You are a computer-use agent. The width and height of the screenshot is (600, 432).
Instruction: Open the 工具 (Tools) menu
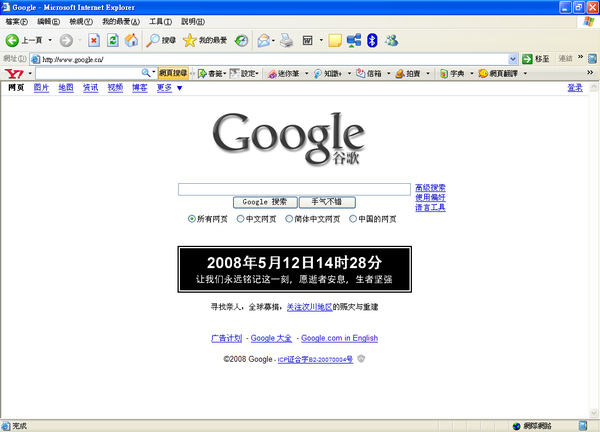[x=160, y=22]
